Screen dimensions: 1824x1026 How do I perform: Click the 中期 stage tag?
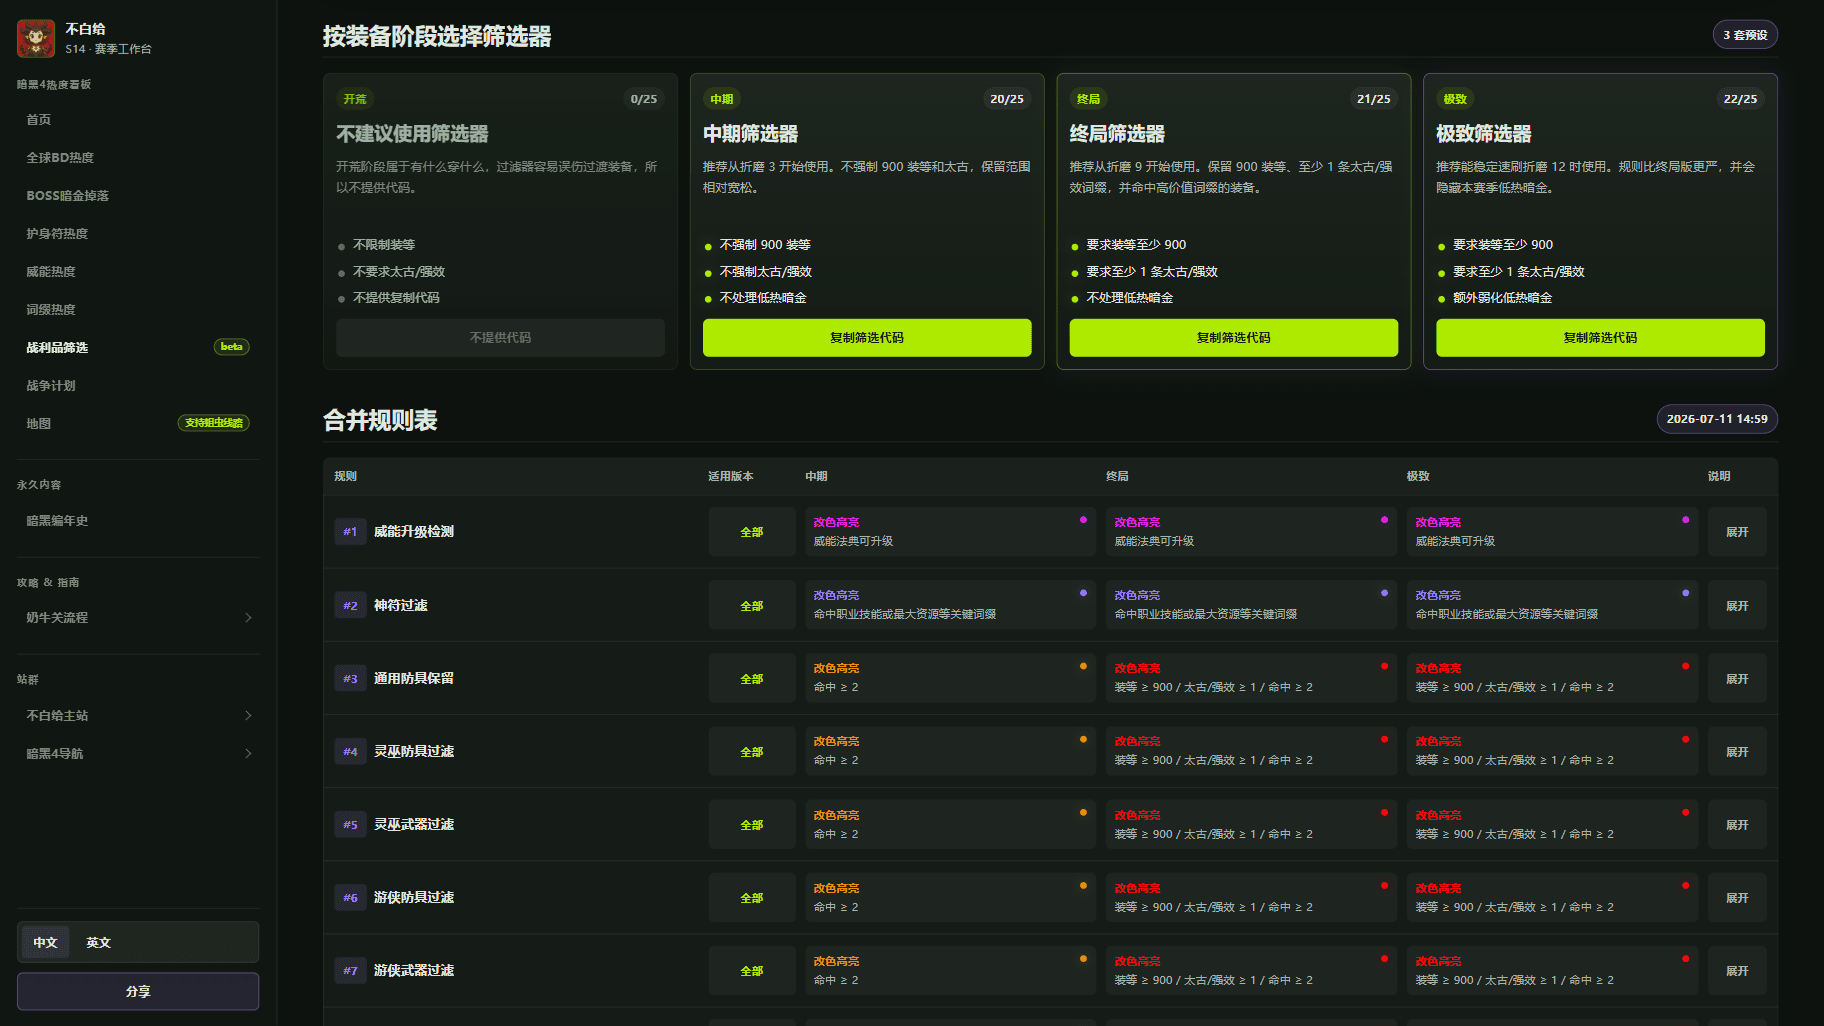722,99
